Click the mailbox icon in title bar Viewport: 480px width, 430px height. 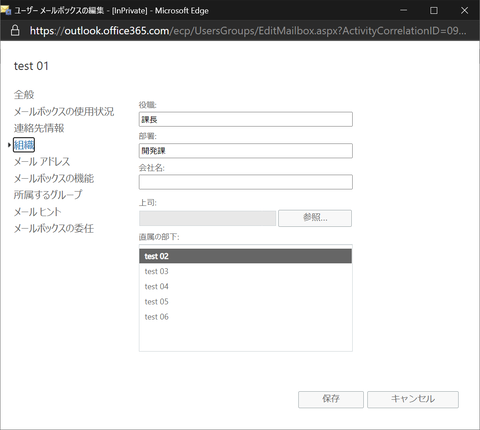point(6,10)
